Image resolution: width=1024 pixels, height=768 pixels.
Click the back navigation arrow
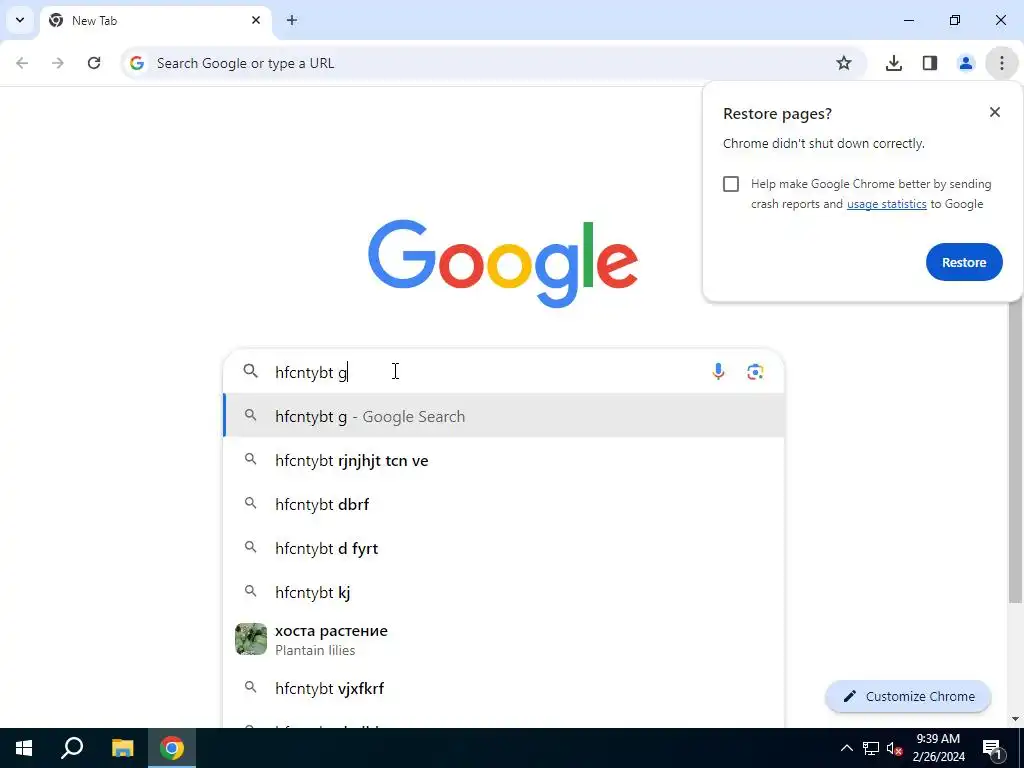(22, 63)
